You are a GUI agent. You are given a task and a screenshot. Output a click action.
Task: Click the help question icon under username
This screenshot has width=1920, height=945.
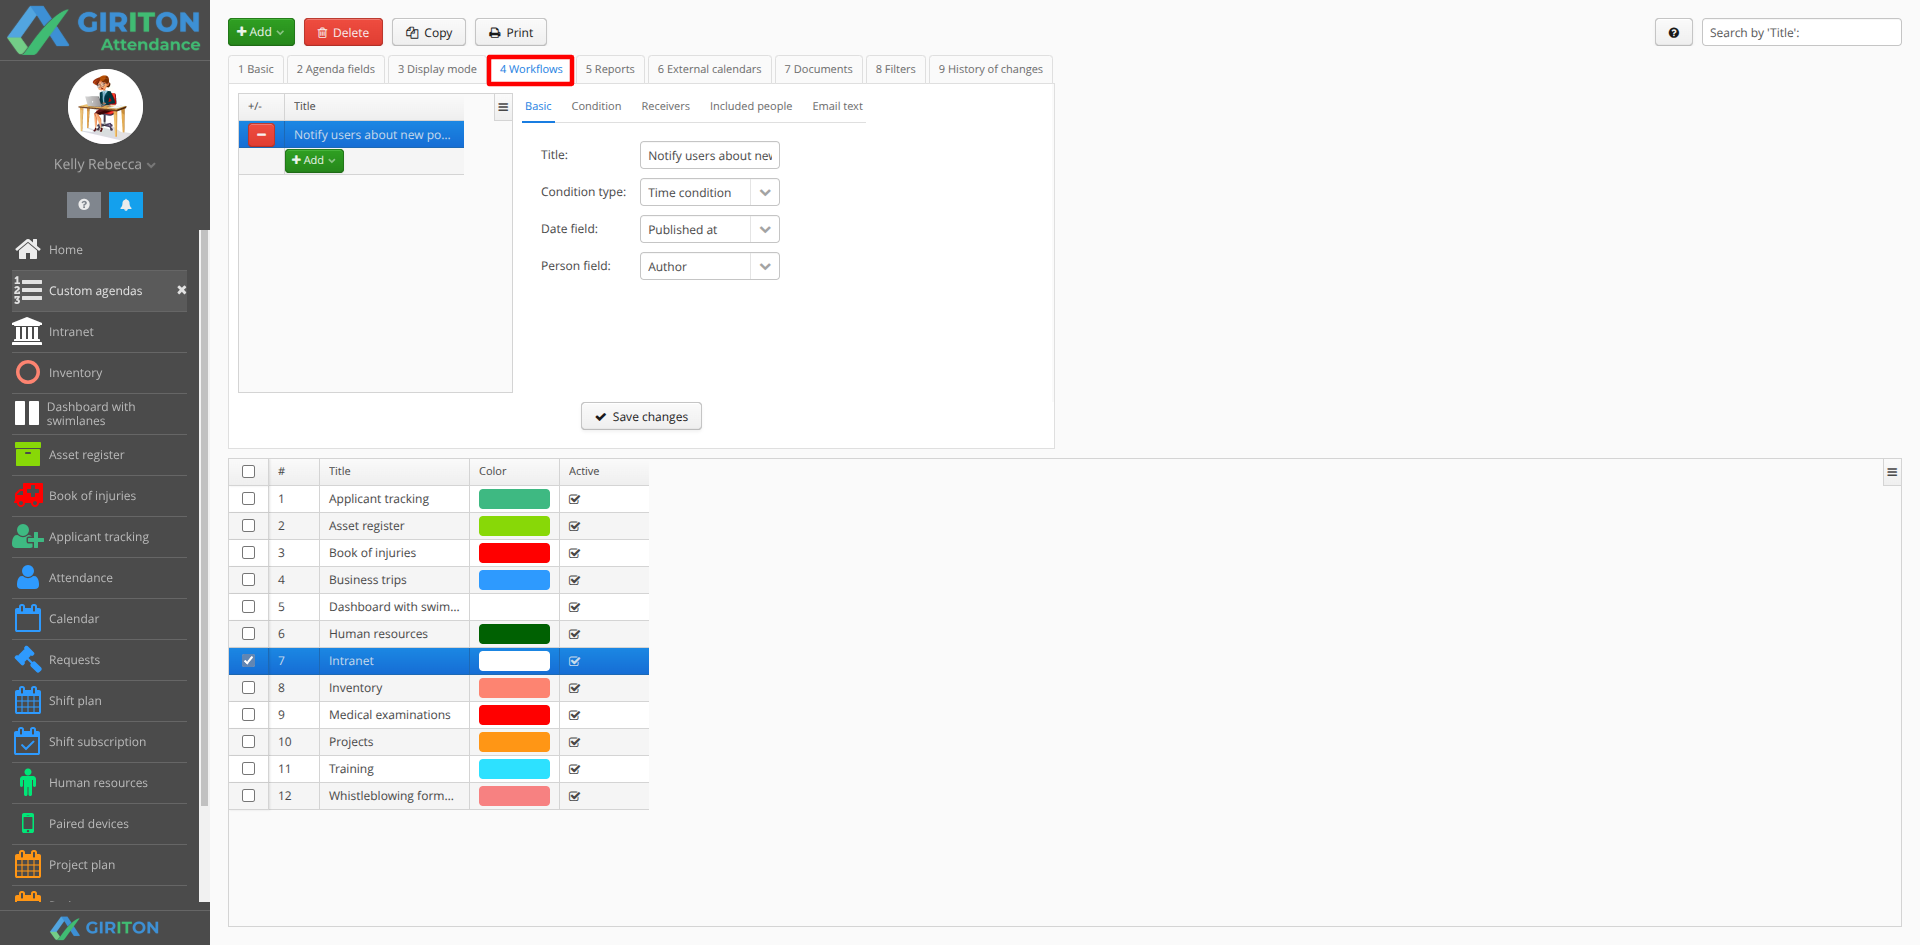(84, 204)
